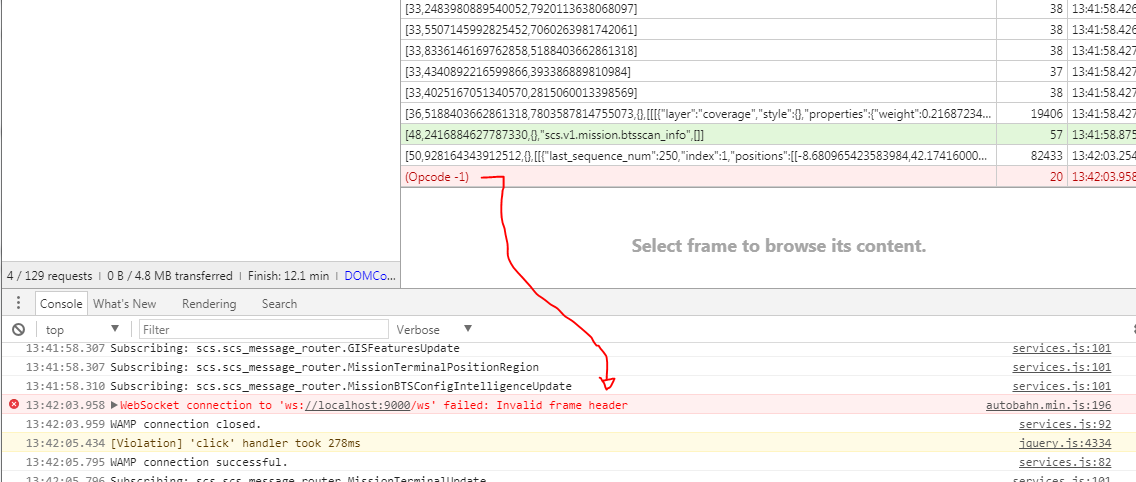Focus the console Filter input field

(264, 330)
